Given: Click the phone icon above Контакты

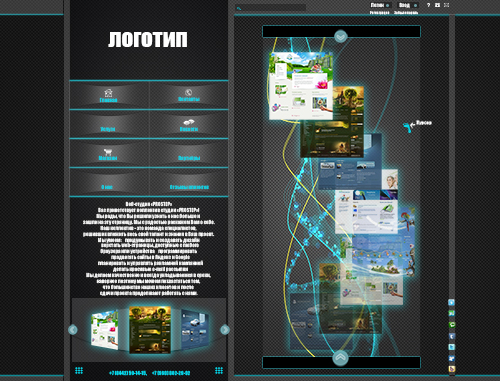Looking at the screenshot, I should coord(188,92).
